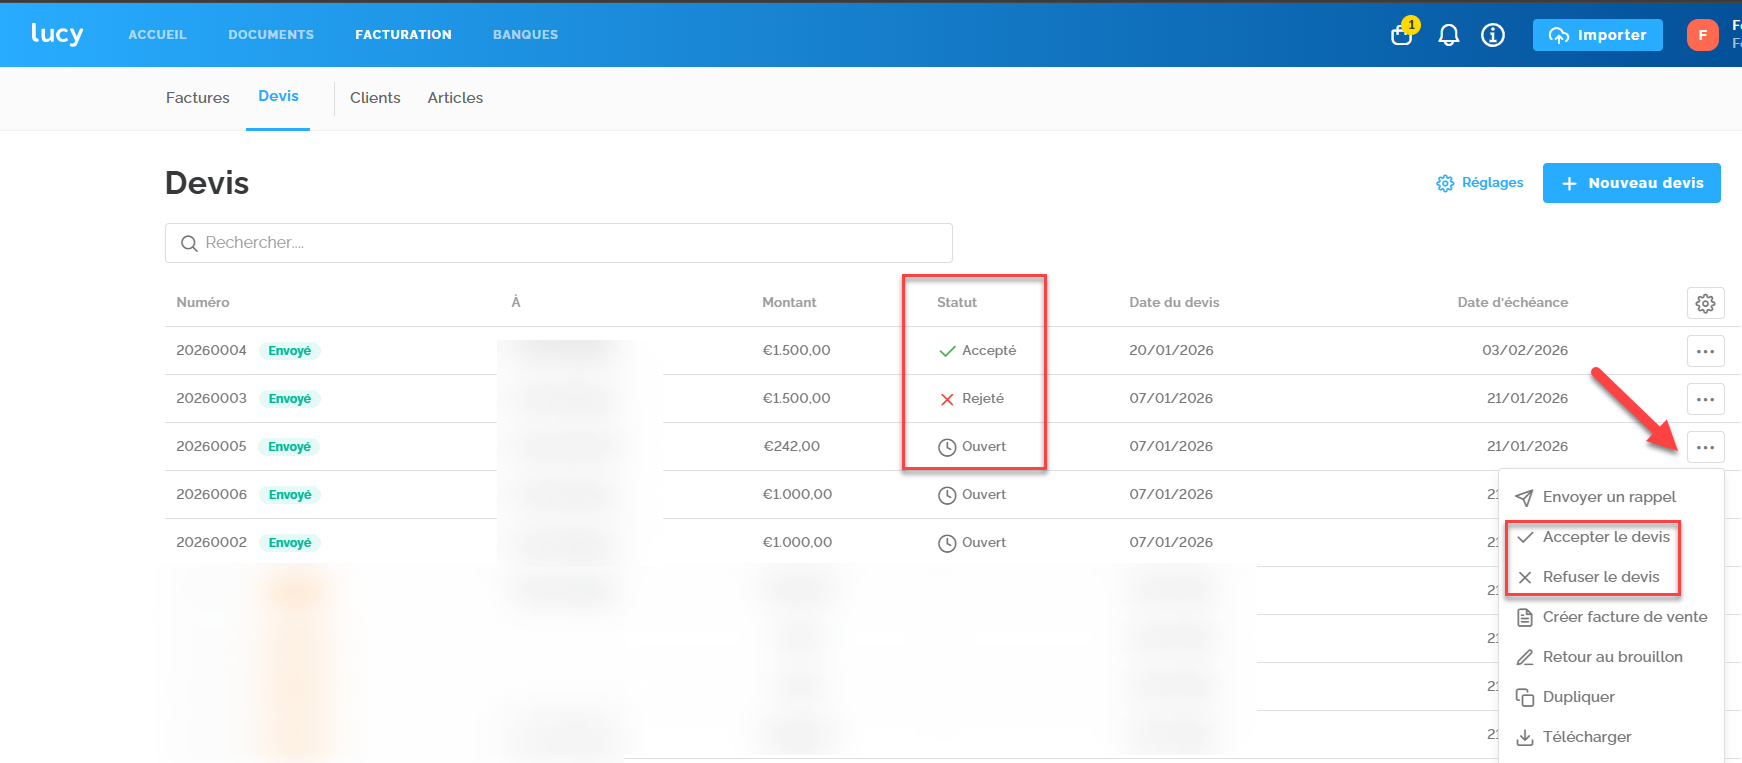Switch to the Factures tab
This screenshot has width=1742, height=763.
click(198, 98)
